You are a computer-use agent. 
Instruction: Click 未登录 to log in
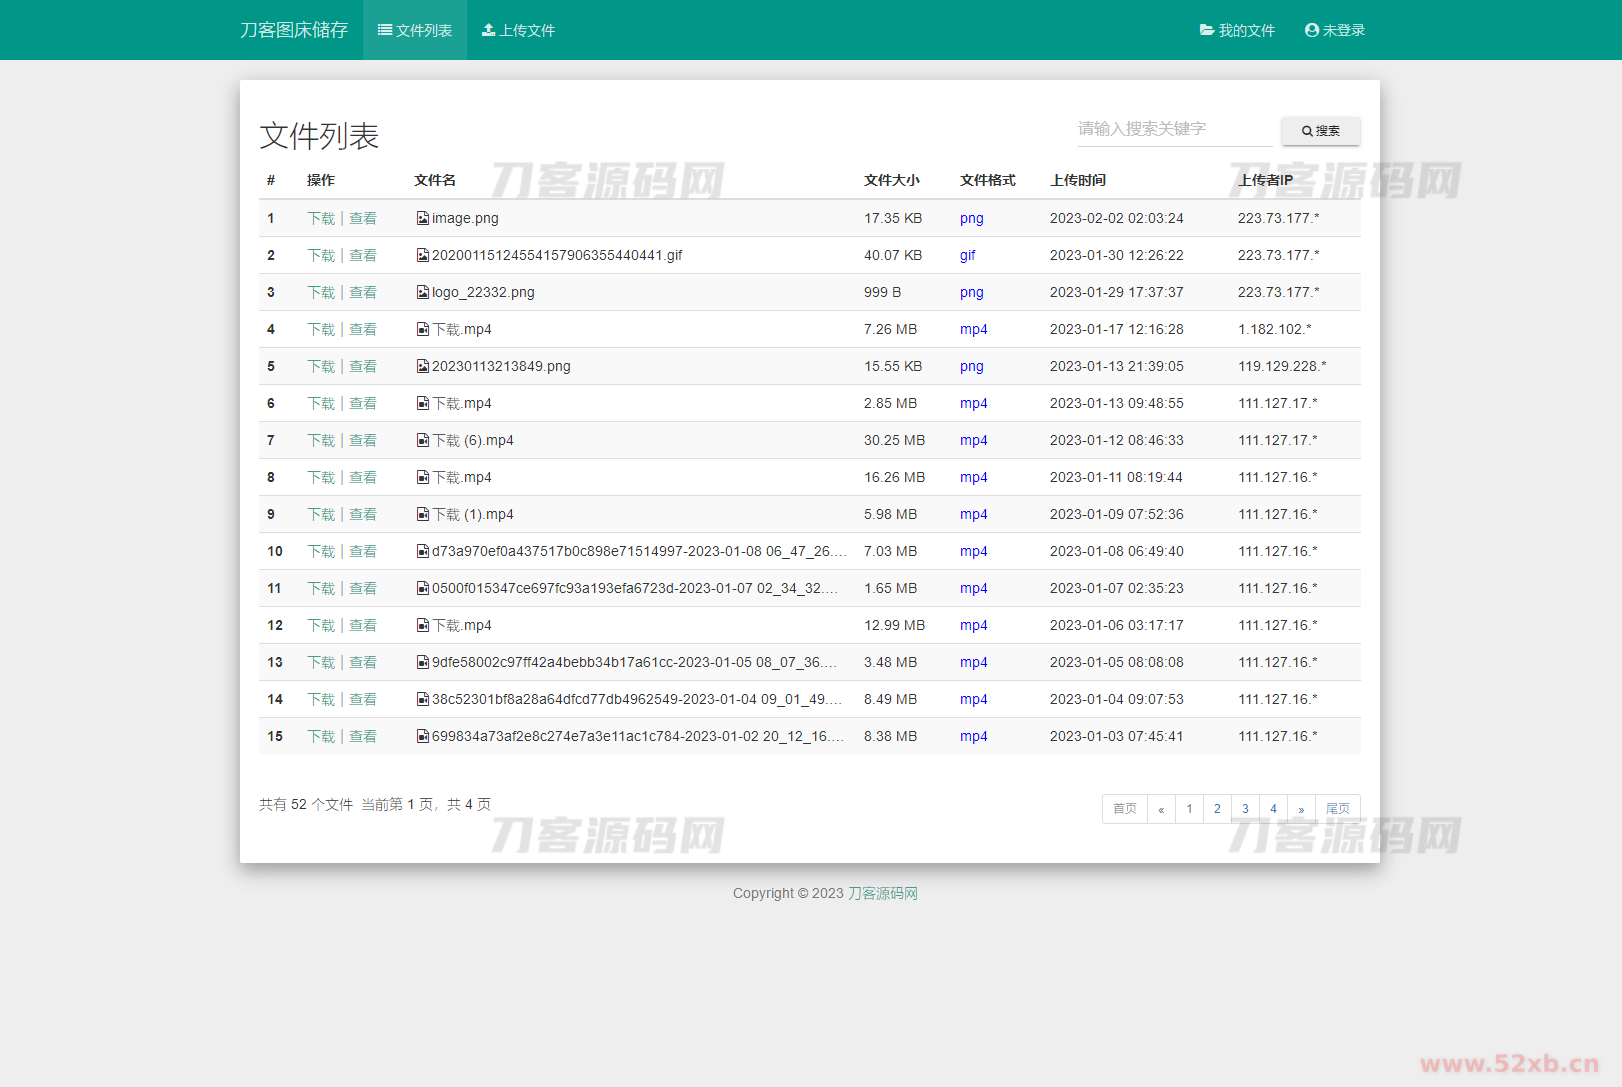click(1335, 30)
